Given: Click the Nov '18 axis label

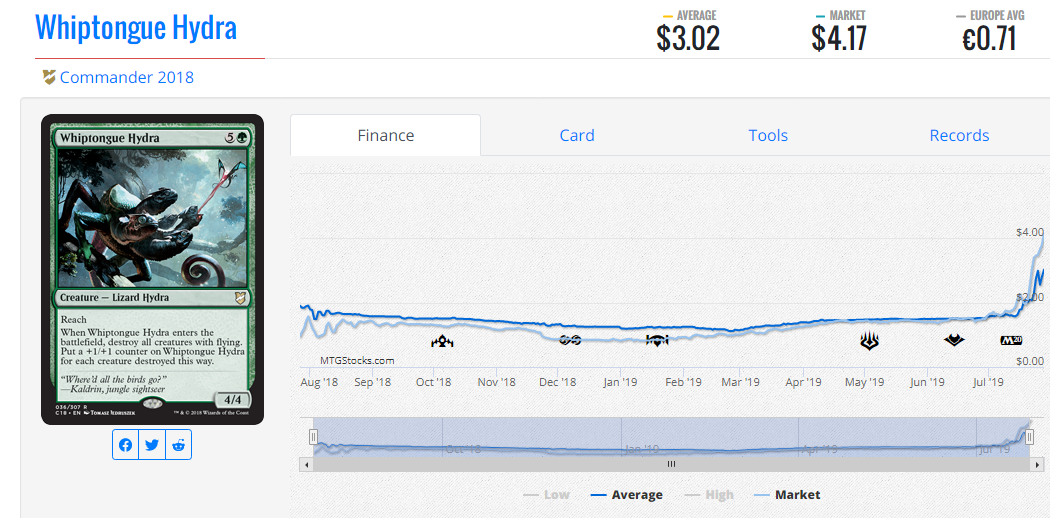Looking at the screenshot, I should [496, 382].
